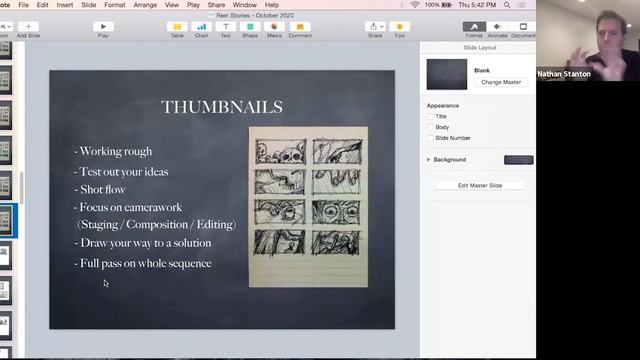Open the Share toolbar icon
This screenshot has height=360, width=640.
[375, 27]
